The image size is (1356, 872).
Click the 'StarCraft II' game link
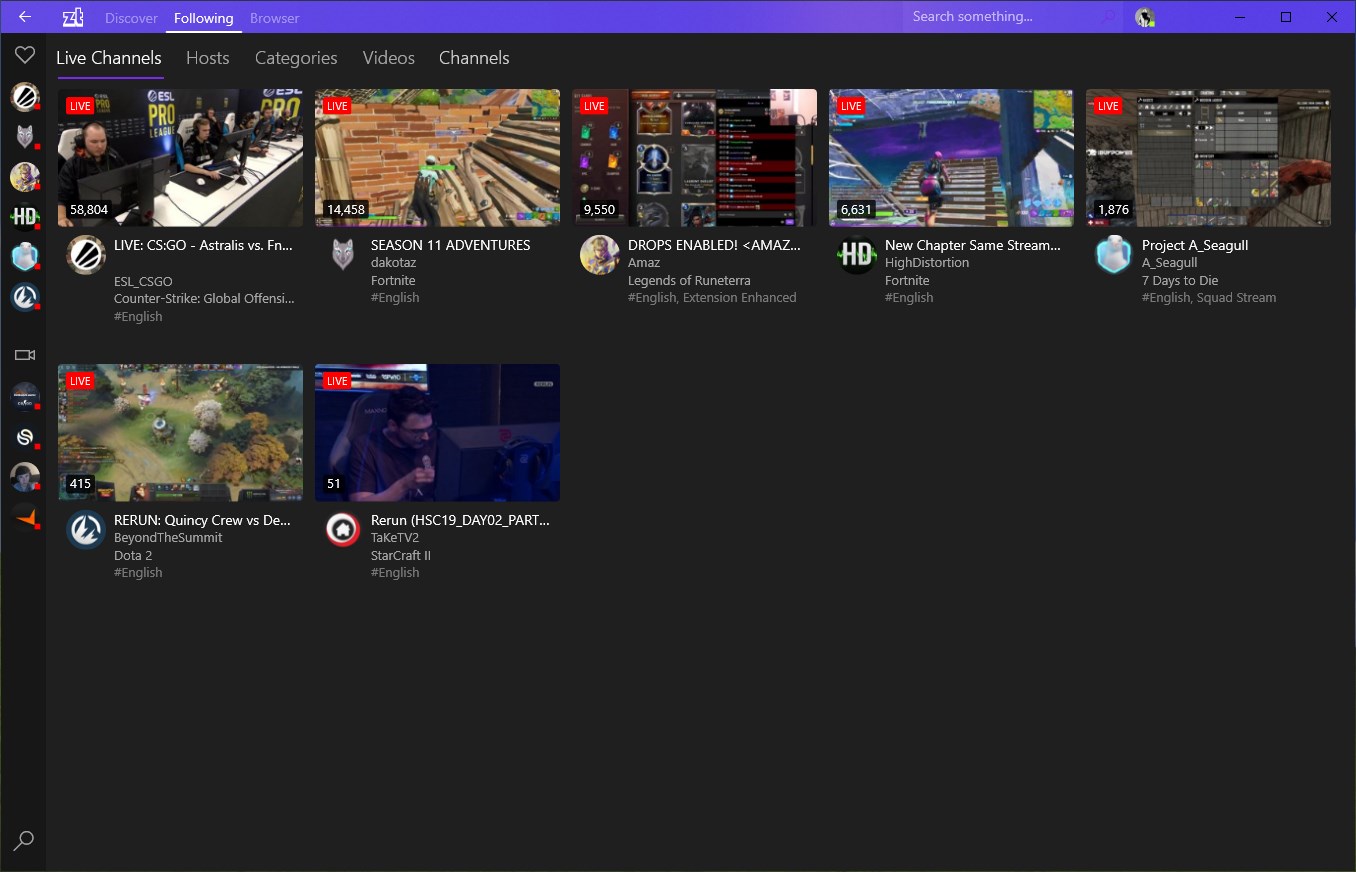401,556
